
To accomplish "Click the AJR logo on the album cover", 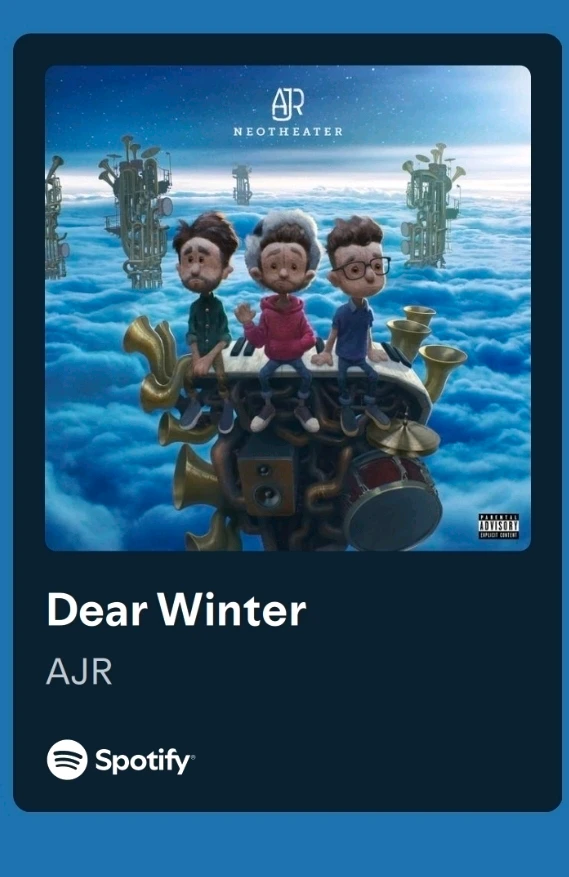I will 288,104.
